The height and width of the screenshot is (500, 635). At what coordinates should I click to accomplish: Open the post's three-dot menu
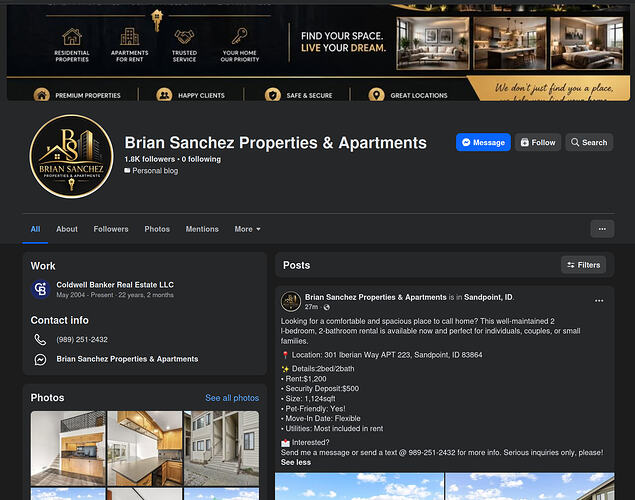pos(599,301)
